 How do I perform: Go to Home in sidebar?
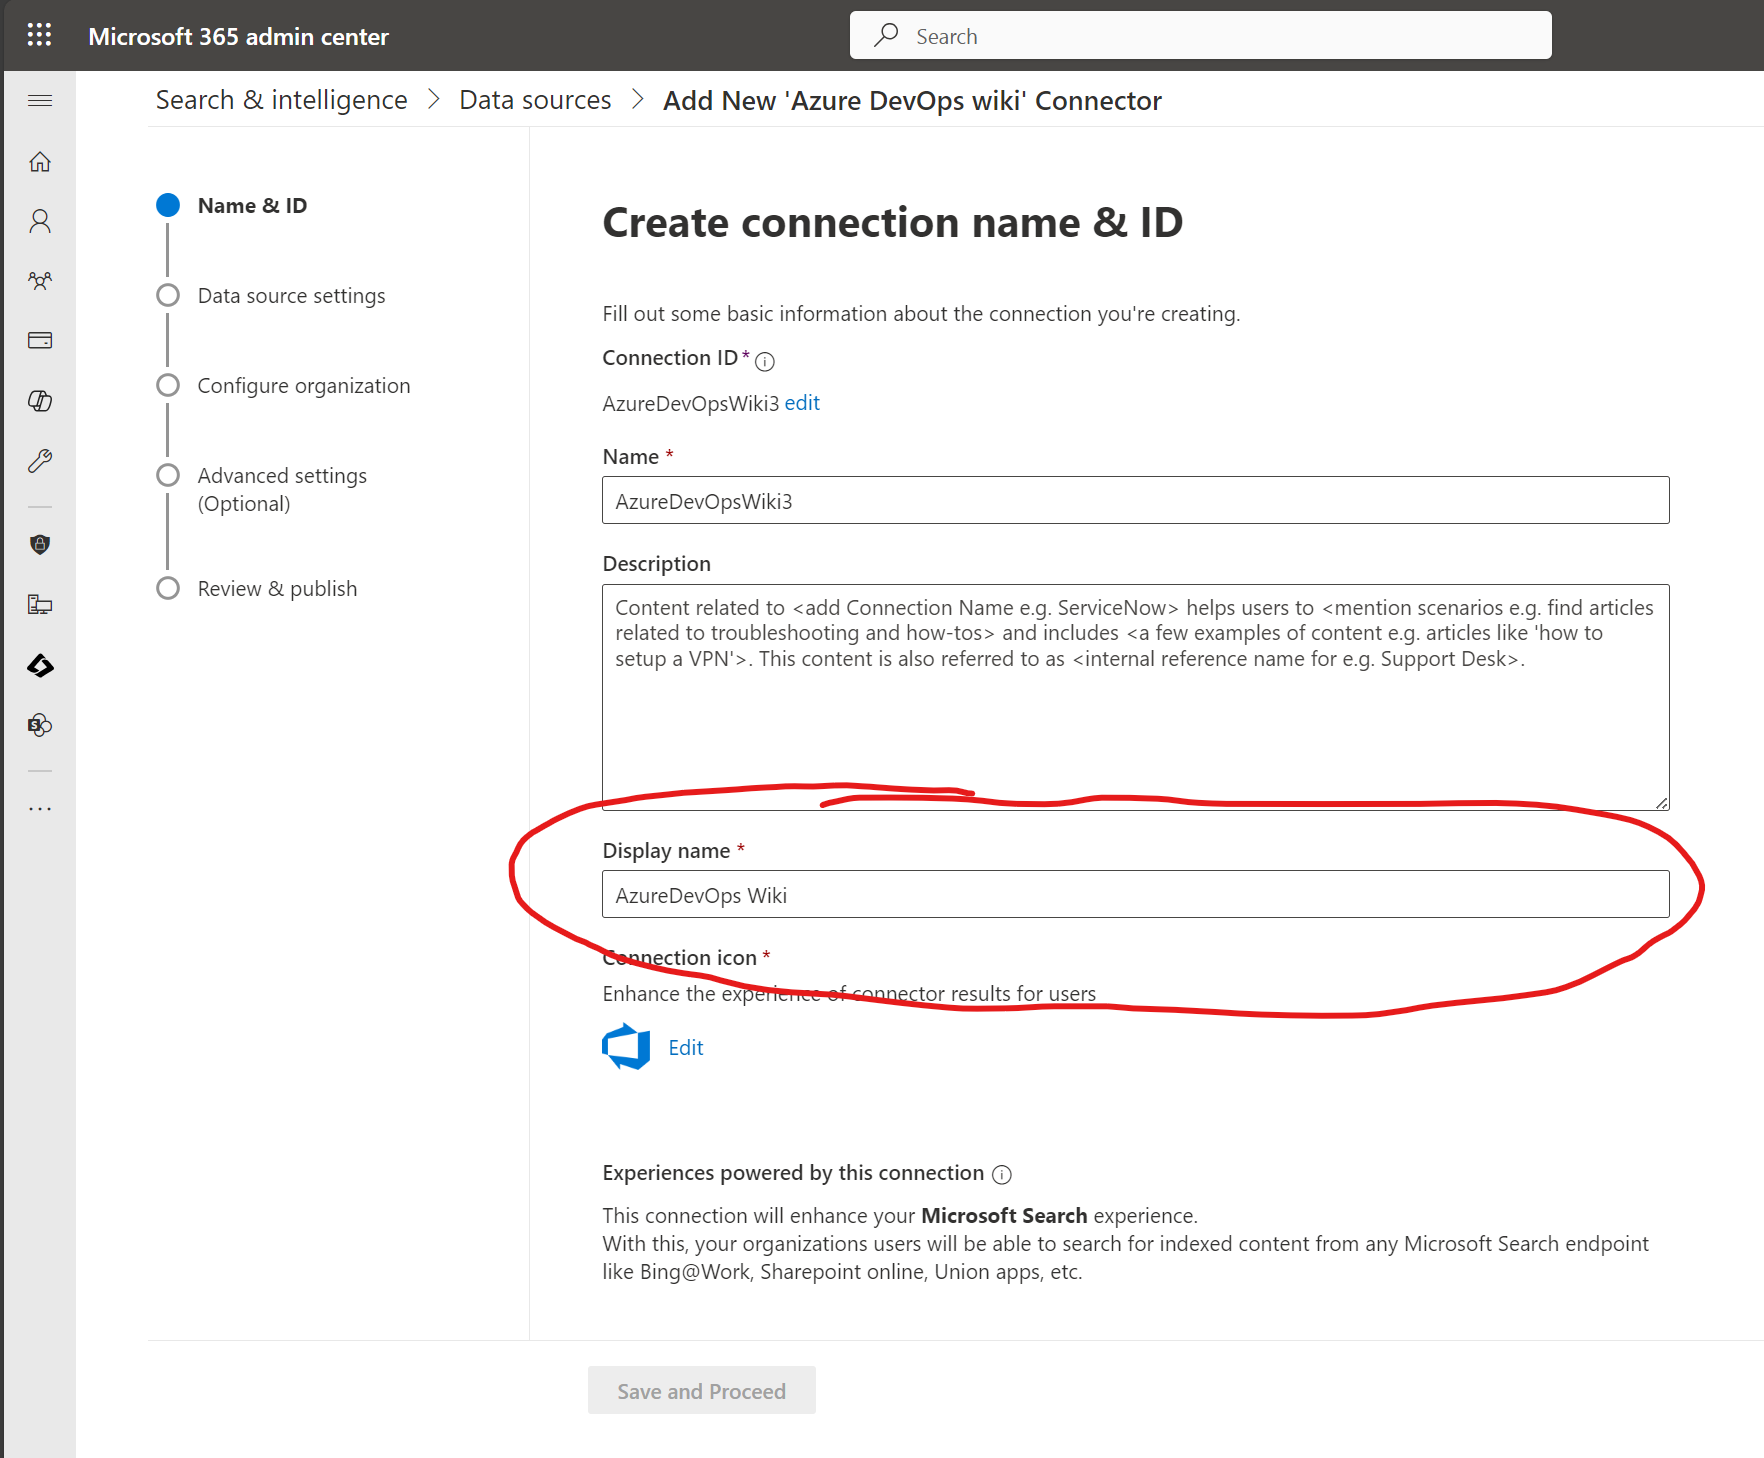click(x=40, y=162)
